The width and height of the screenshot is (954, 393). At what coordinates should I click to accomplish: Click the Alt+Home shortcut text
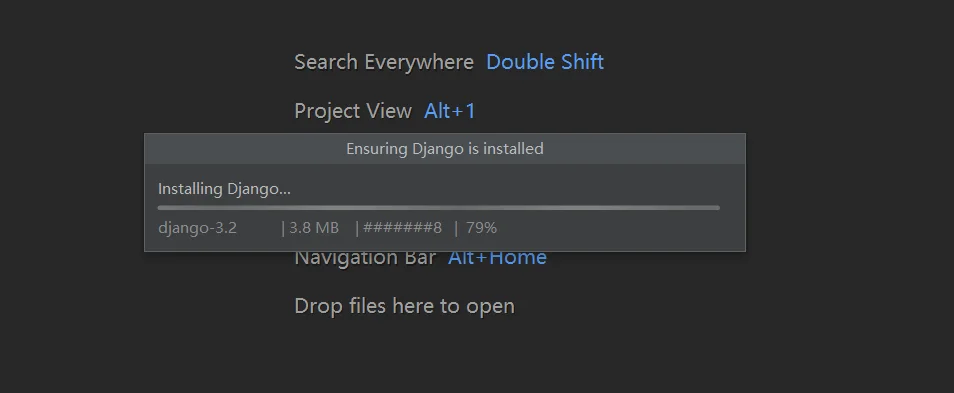(497, 258)
